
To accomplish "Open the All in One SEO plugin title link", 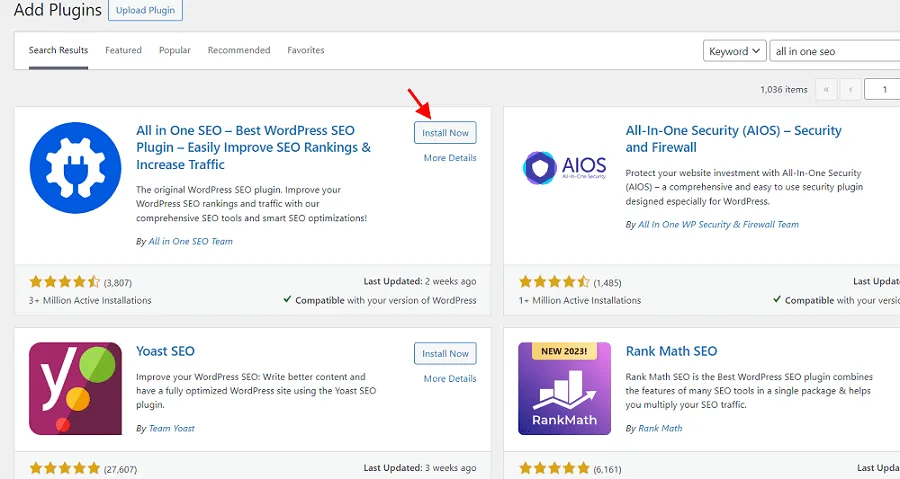I will click(x=253, y=147).
